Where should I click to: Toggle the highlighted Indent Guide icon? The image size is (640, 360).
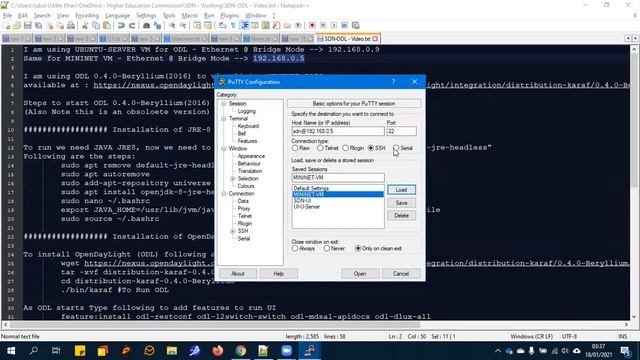tap(244, 25)
